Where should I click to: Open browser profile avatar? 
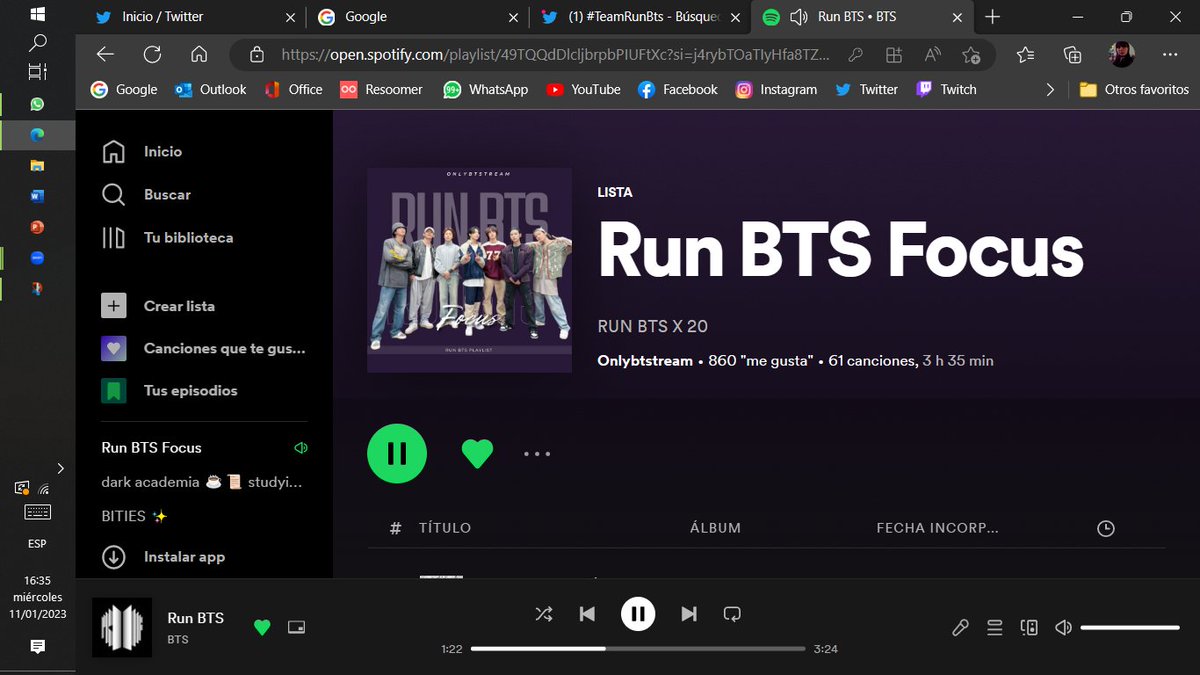pos(1122,55)
